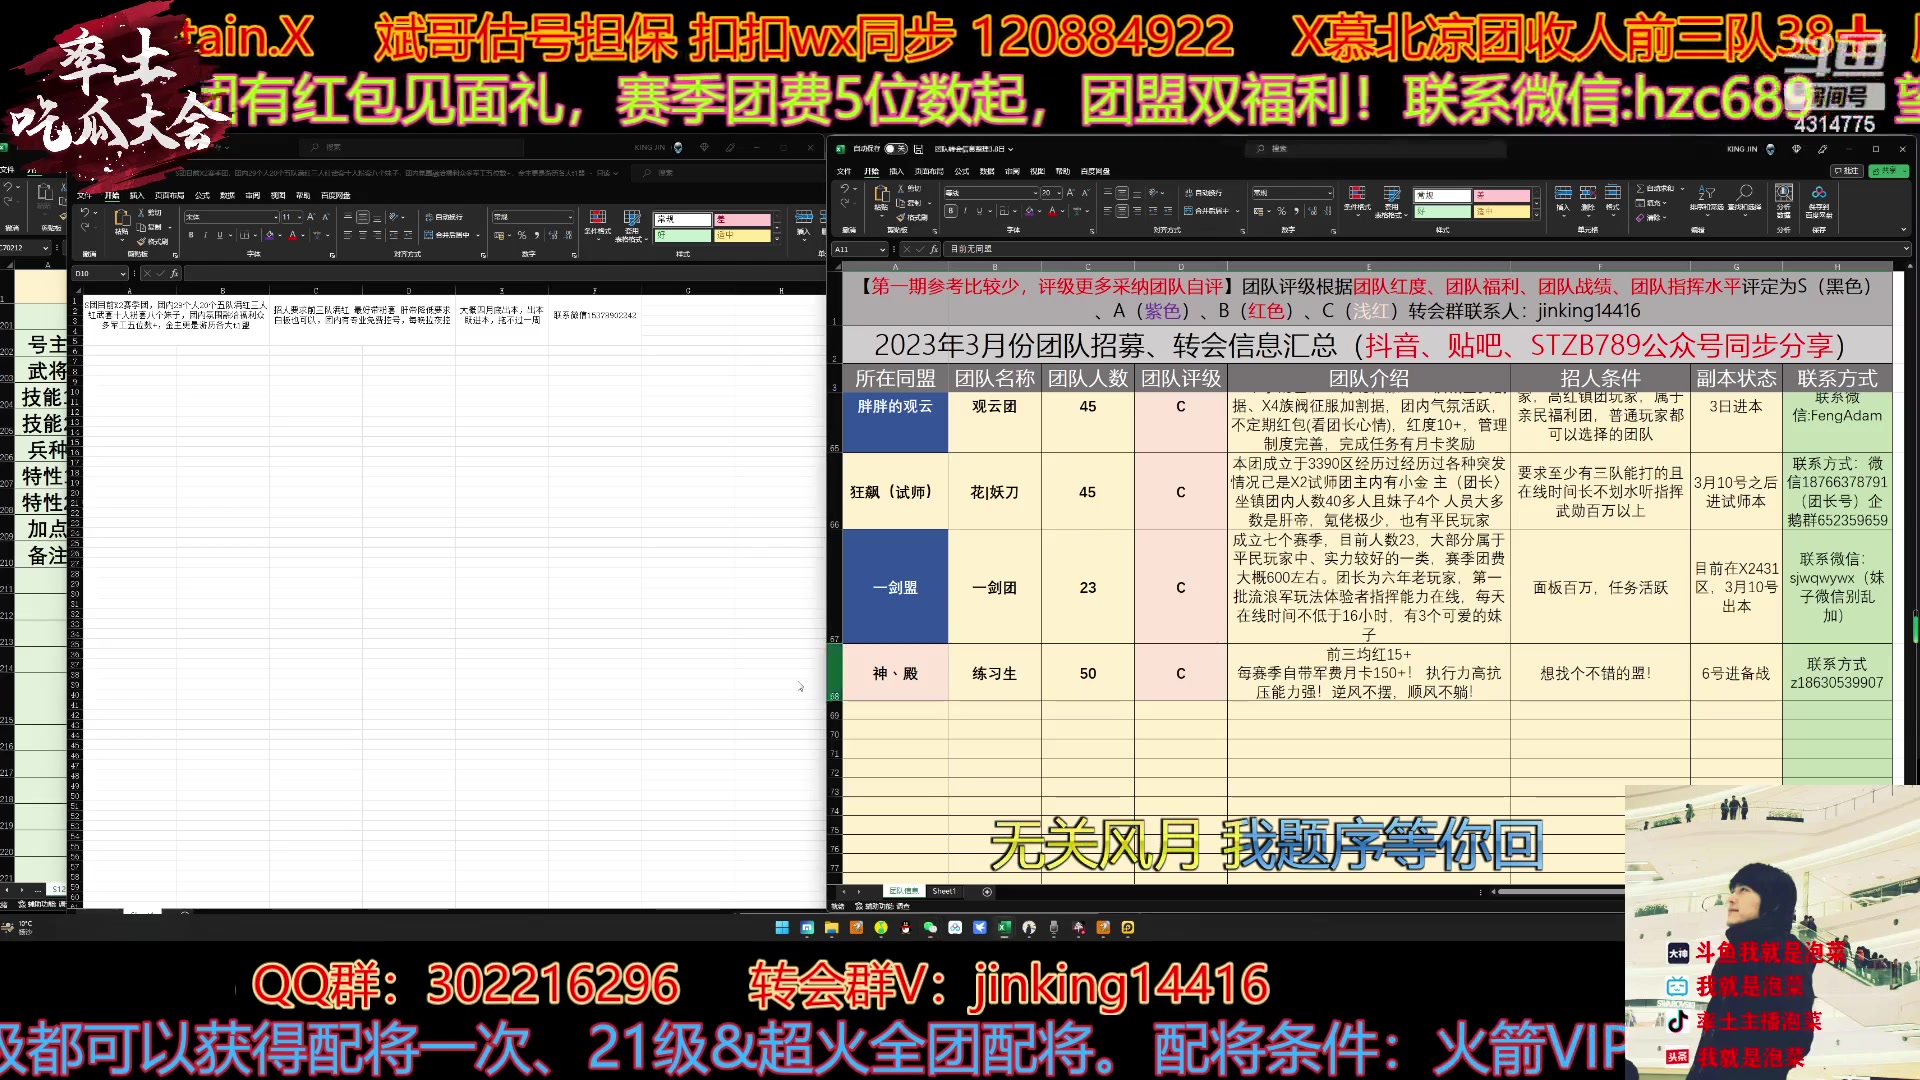Collapse ribbon chevron in right Excel

tap(1904, 229)
